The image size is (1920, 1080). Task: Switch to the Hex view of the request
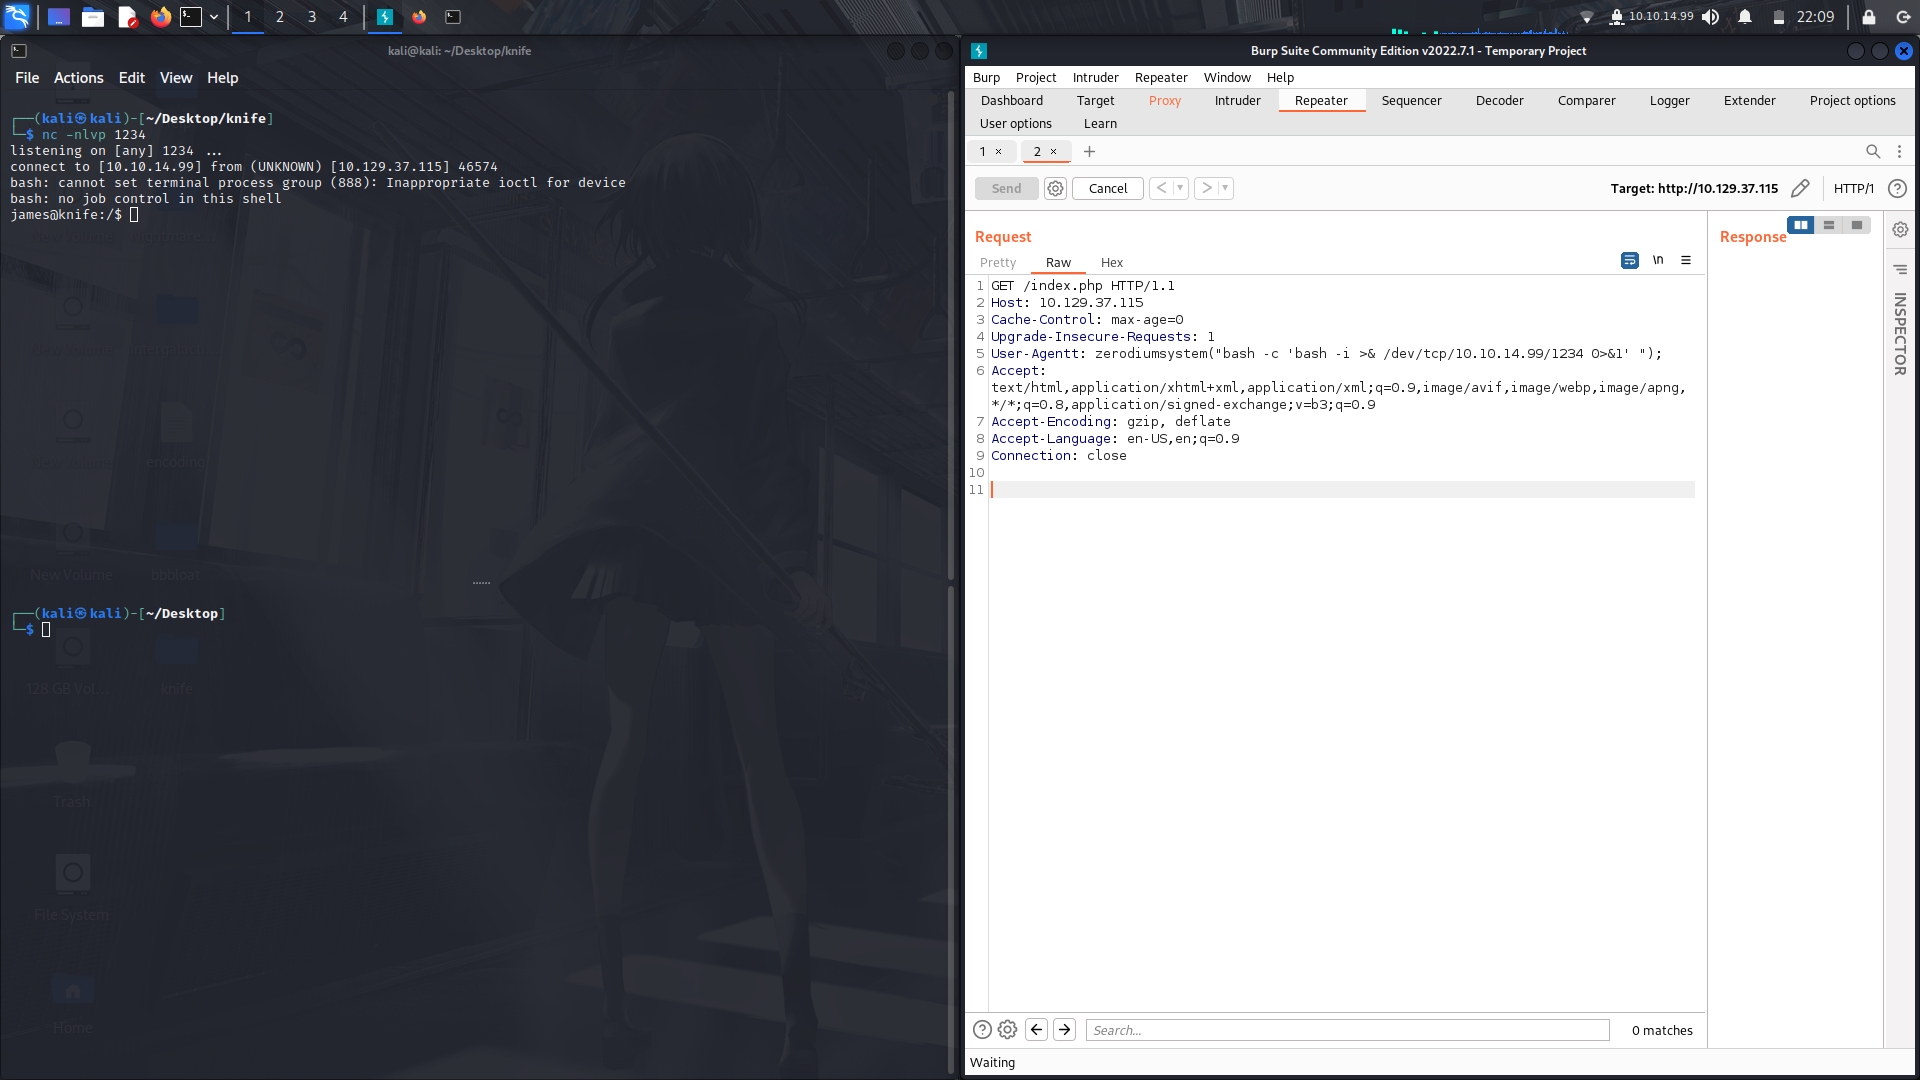click(x=1111, y=262)
